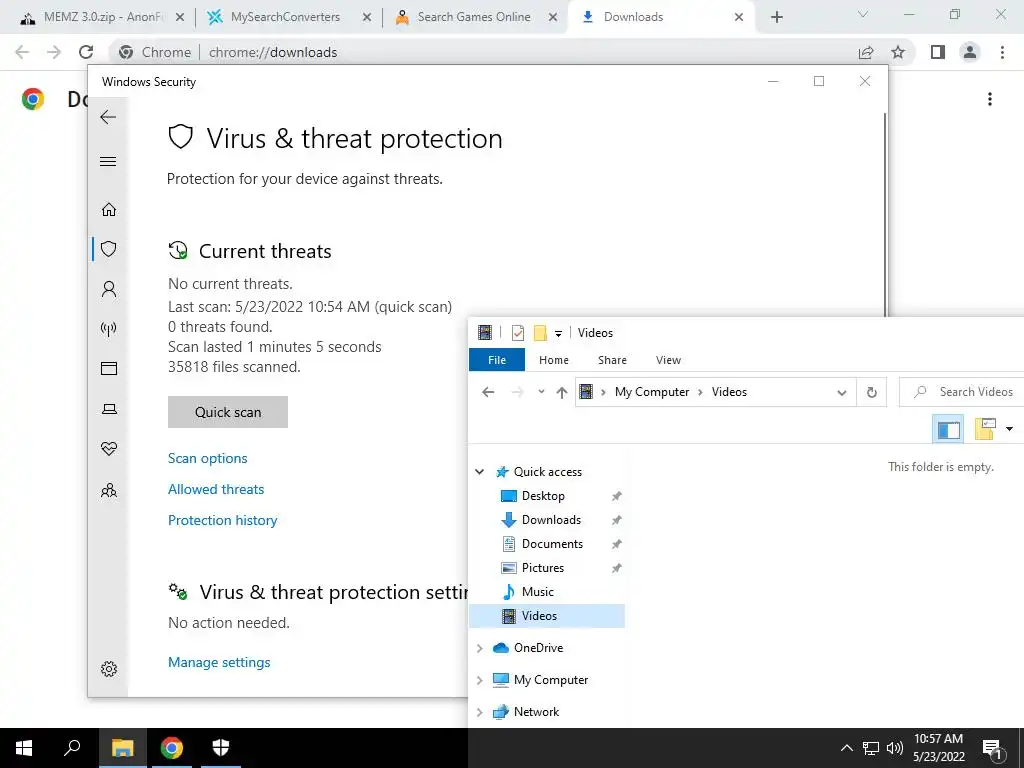1024x768 pixels.
Task: Open Protection history link
Action: [223, 520]
